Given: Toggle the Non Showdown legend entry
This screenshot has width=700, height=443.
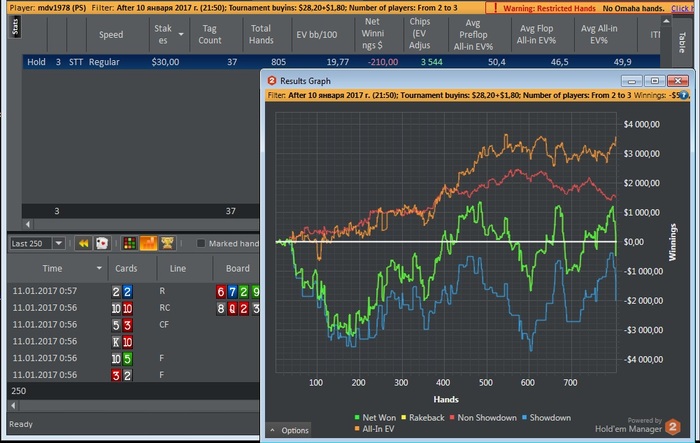Looking at the screenshot, I should (x=483, y=418).
